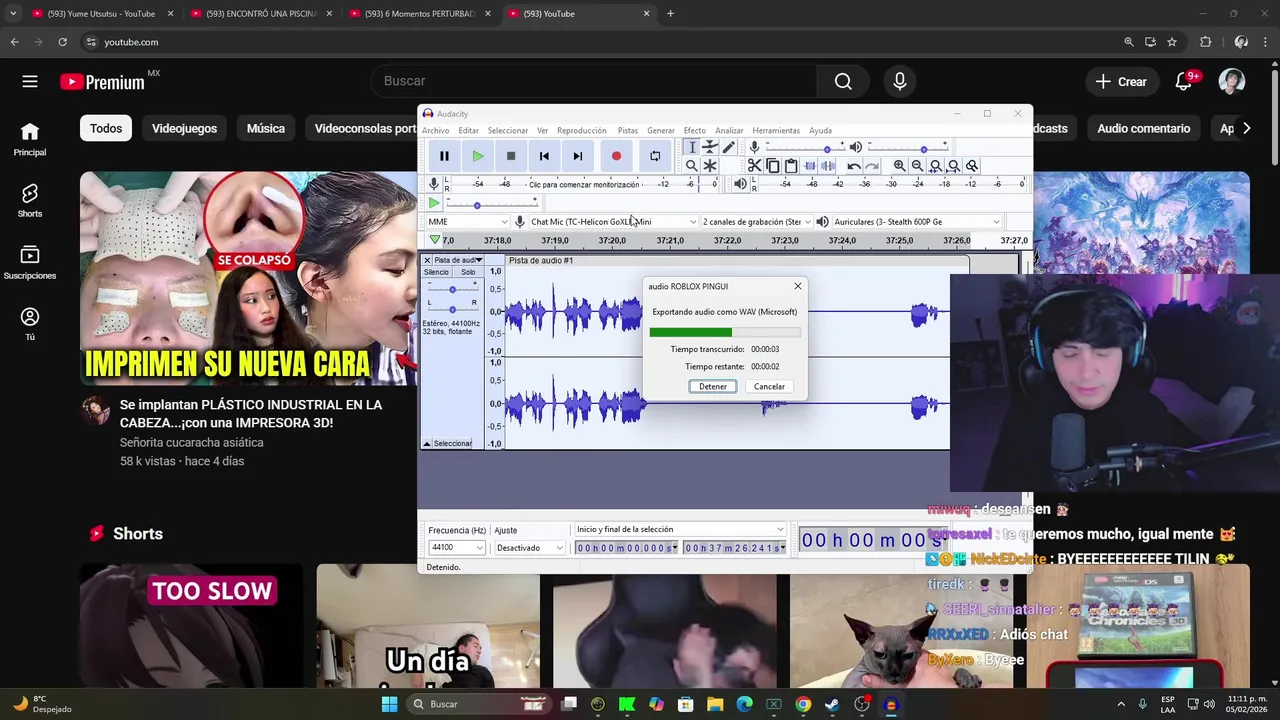The width and height of the screenshot is (1280, 720).
Task: Click the green Play button in Audacity transport
Action: 478,156
